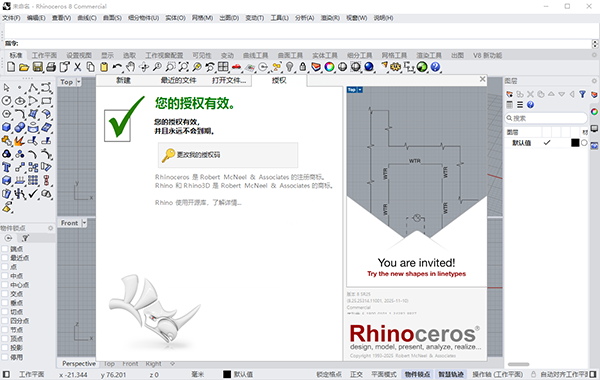Enable the 中心点 object snap checkbox

tap(5, 285)
